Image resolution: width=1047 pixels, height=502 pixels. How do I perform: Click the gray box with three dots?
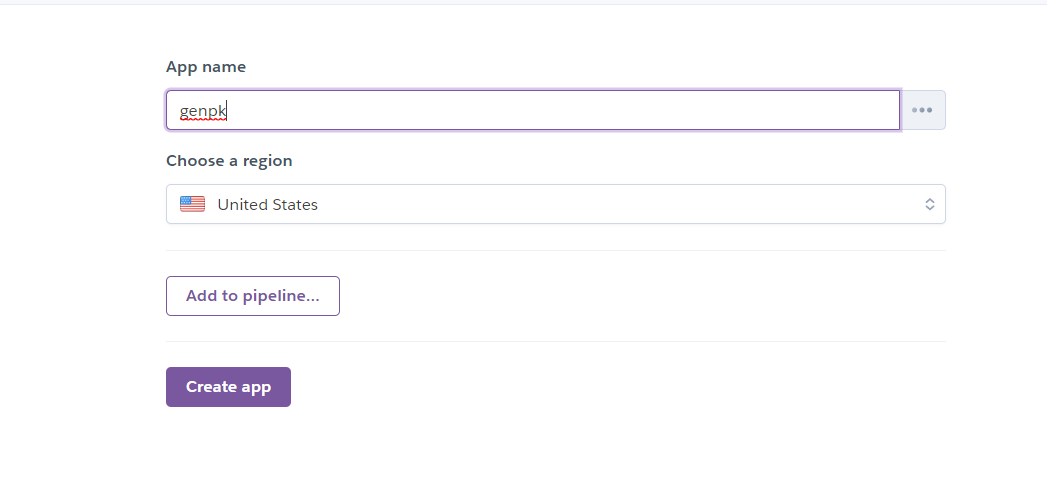pyautogui.click(x=922, y=110)
